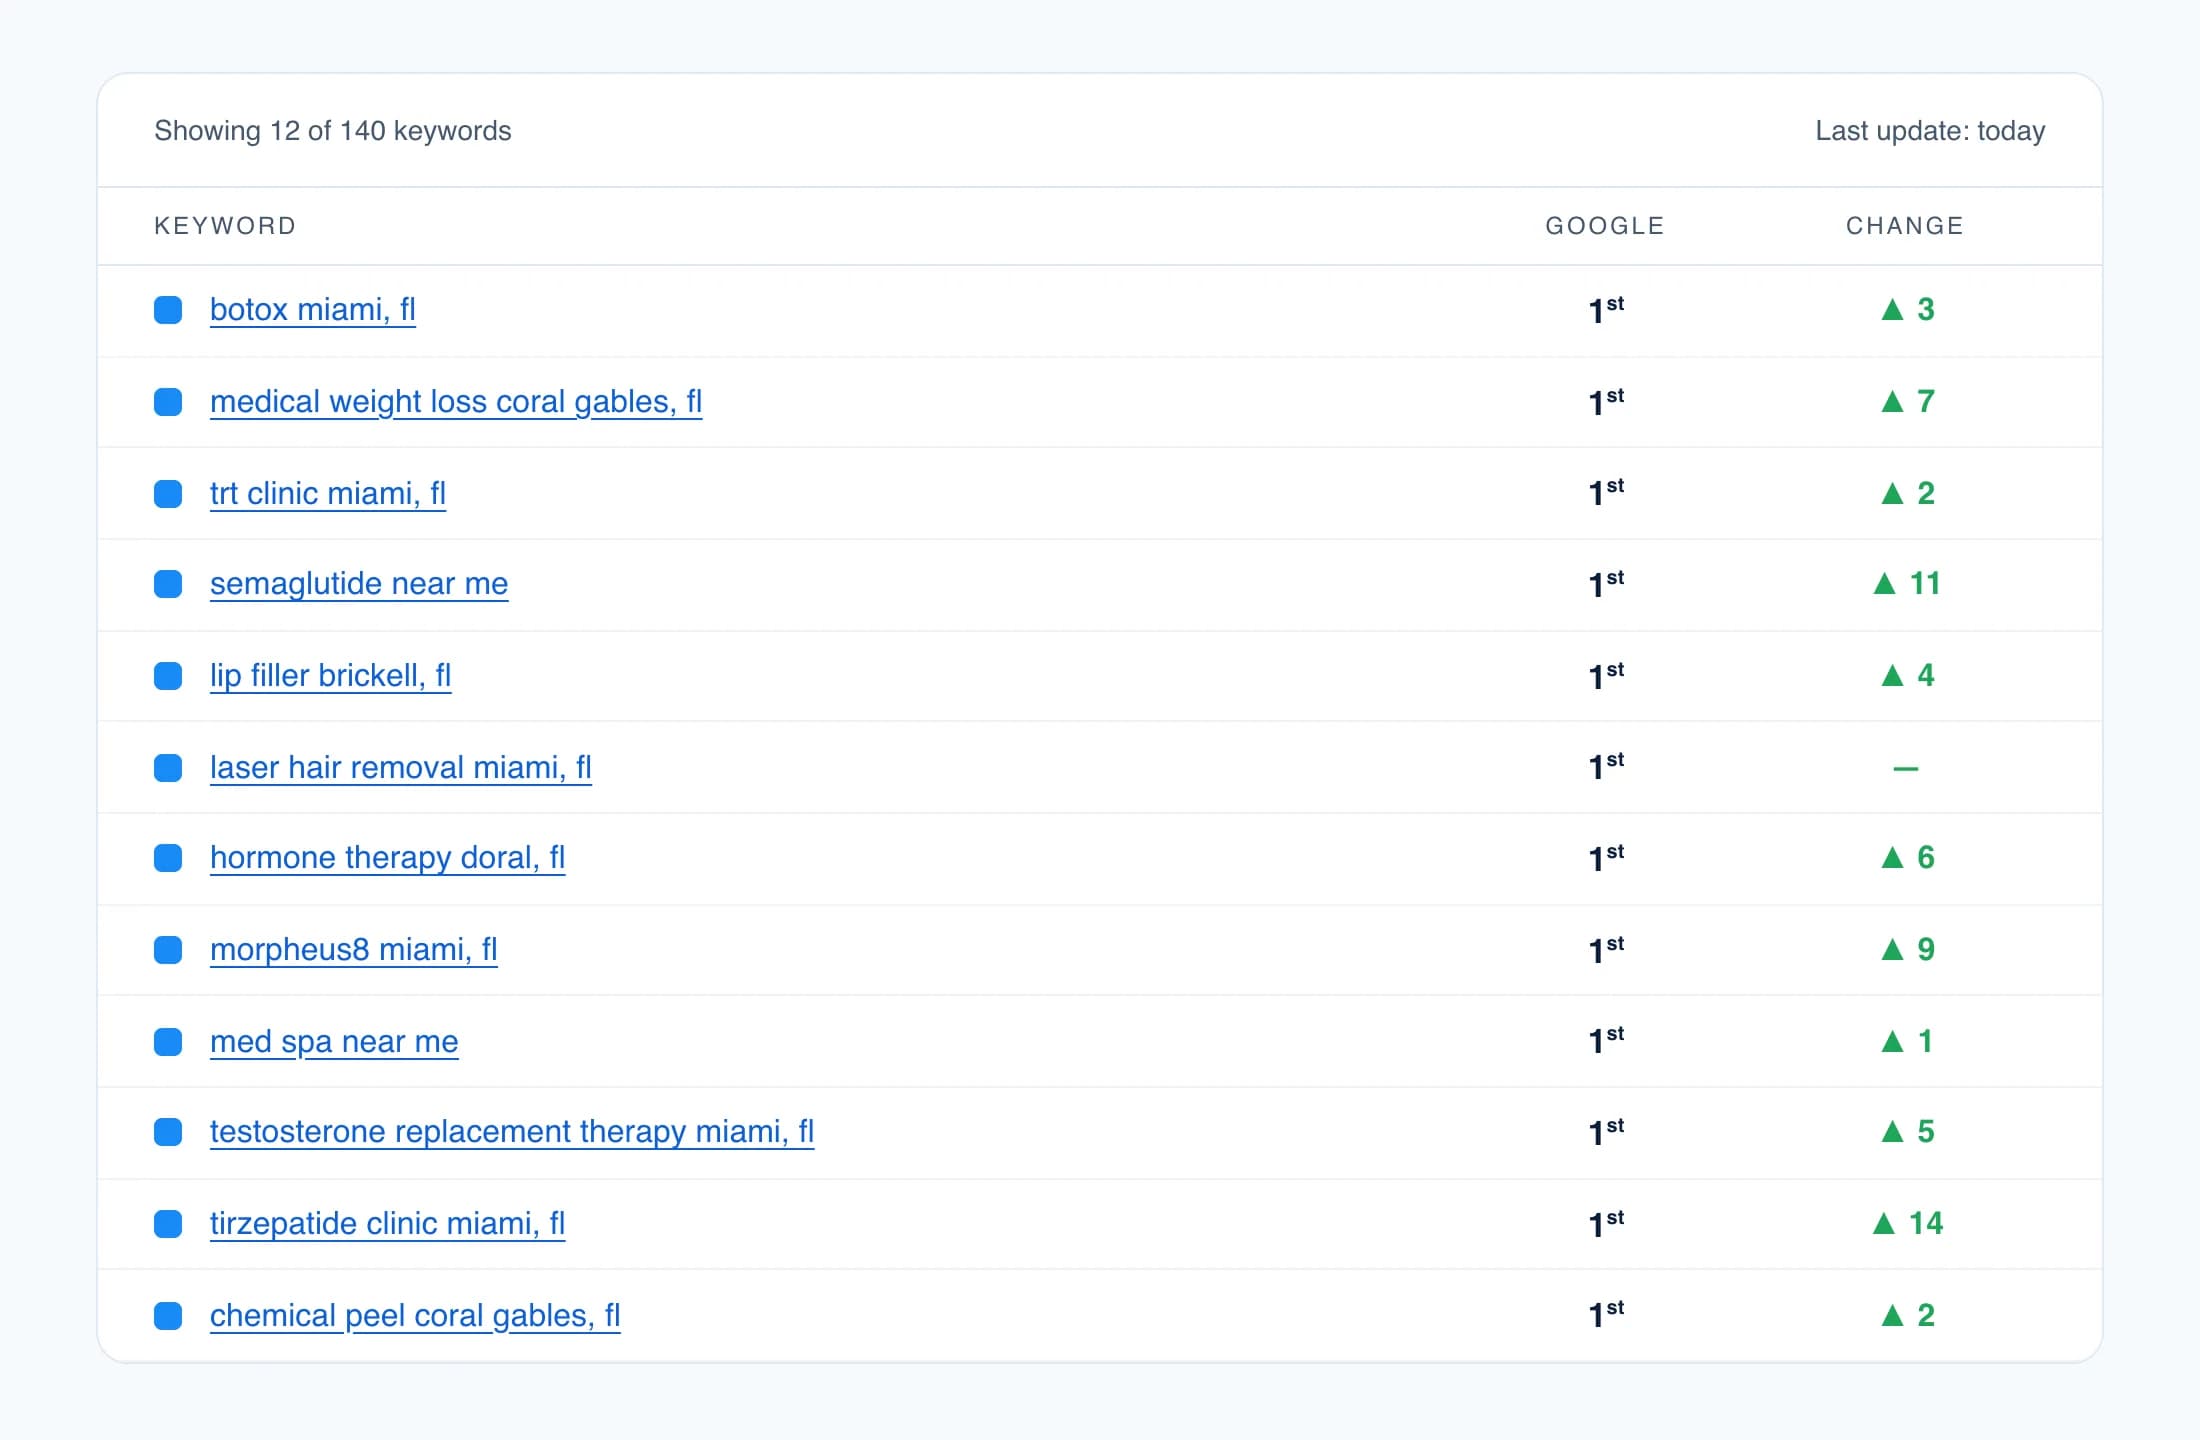This screenshot has height=1440, width=2200.
Task: Click blue square by 'chemical peel coral gables'
Action: (168, 1316)
